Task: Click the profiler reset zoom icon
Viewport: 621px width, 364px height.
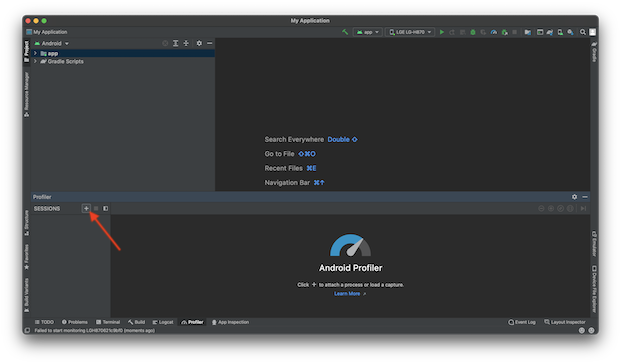Action: pos(560,208)
